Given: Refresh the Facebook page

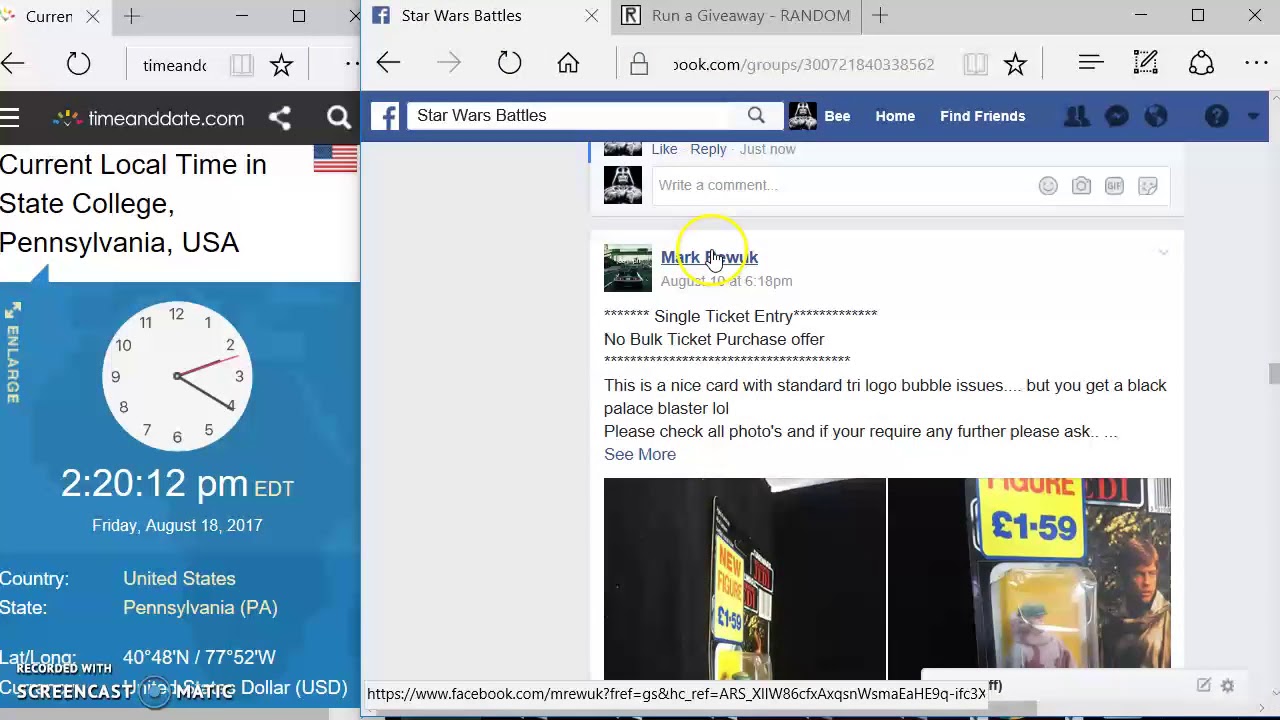Looking at the screenshot, I should [509, 64].
